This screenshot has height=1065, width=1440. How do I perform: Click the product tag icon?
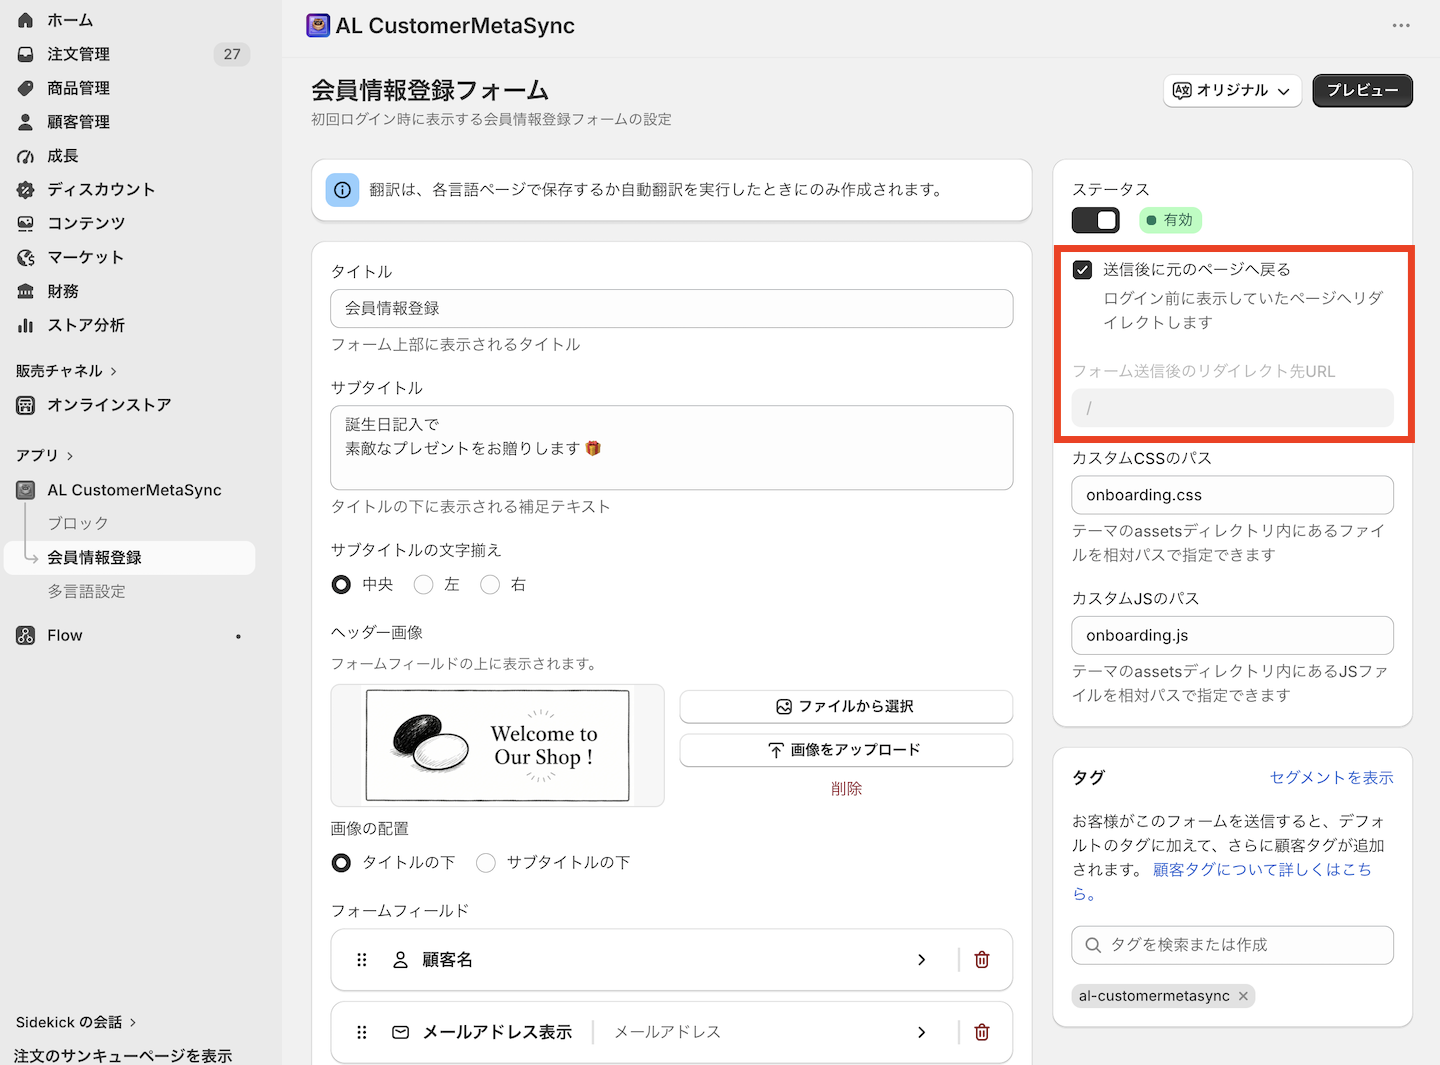click(26, 88)
